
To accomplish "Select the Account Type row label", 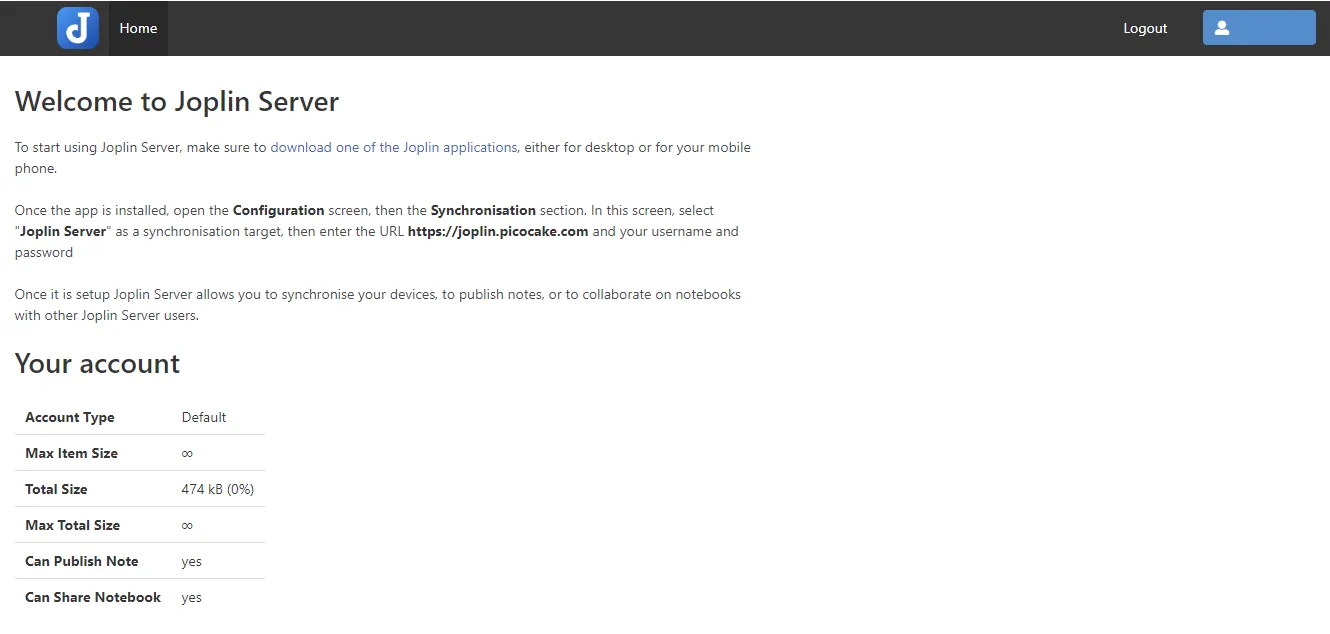I will [x=70, y=417].
